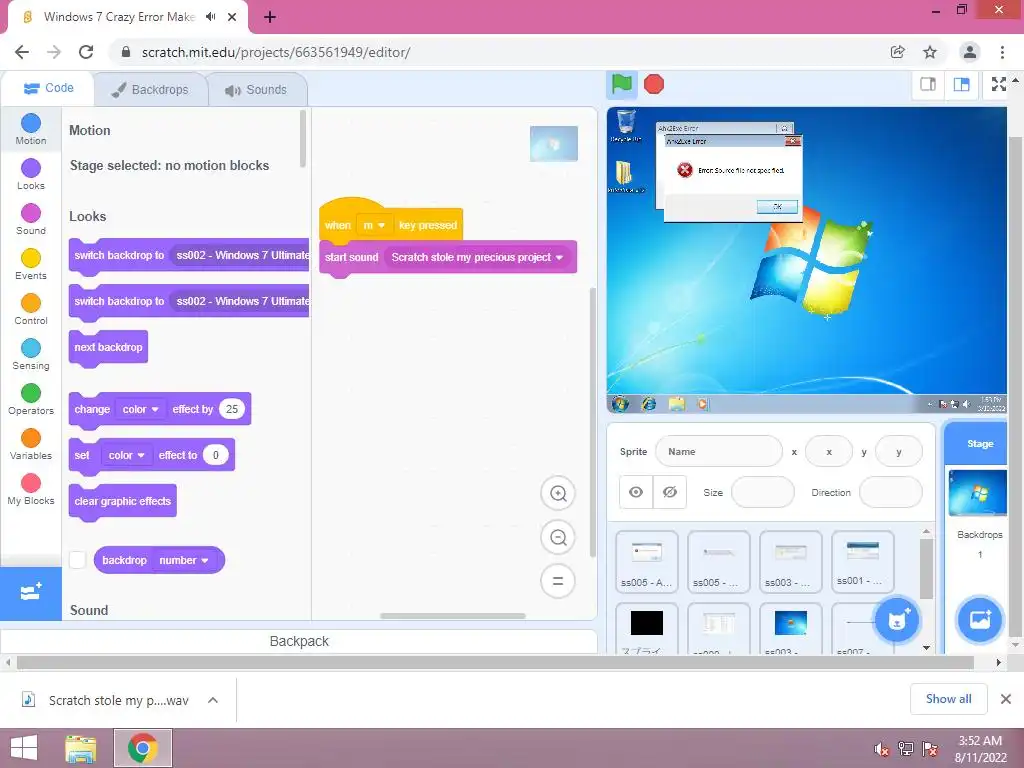Enter full screen stage mode
1024x768 pixels.
click(999, 84)
